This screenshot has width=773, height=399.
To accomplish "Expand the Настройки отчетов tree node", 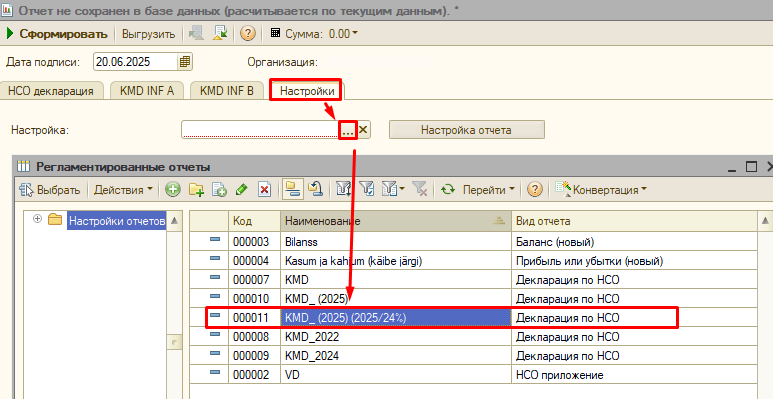I will [x=37, y=219].
